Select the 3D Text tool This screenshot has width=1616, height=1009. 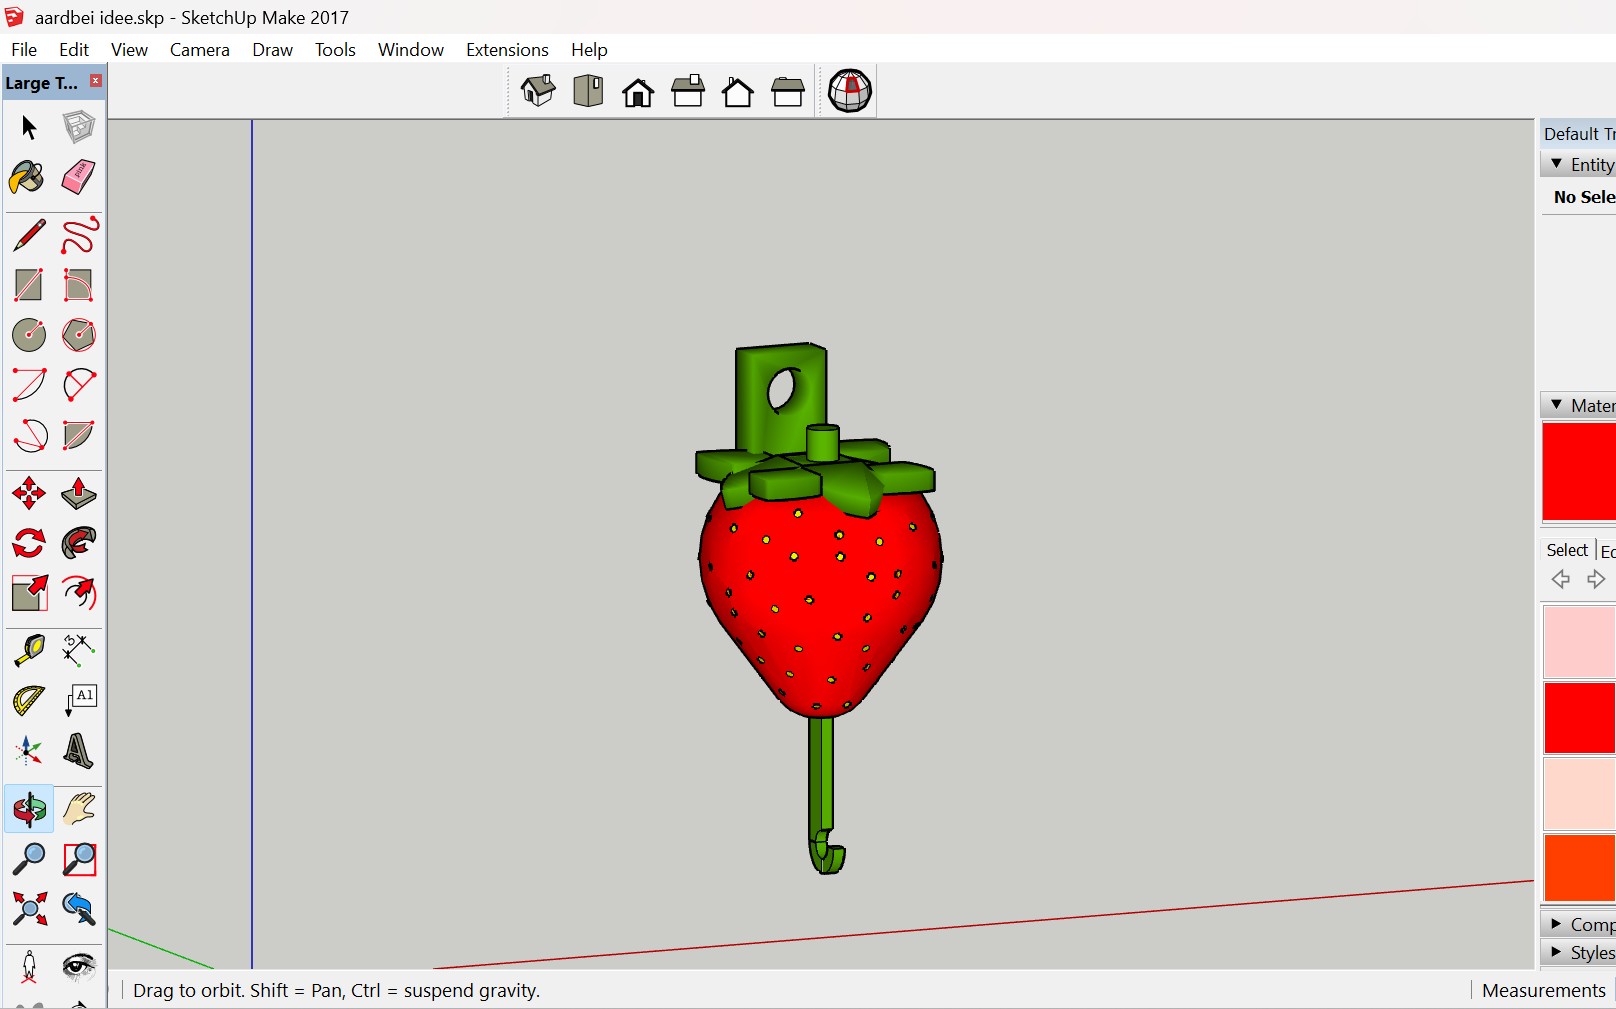coord(78,750)
